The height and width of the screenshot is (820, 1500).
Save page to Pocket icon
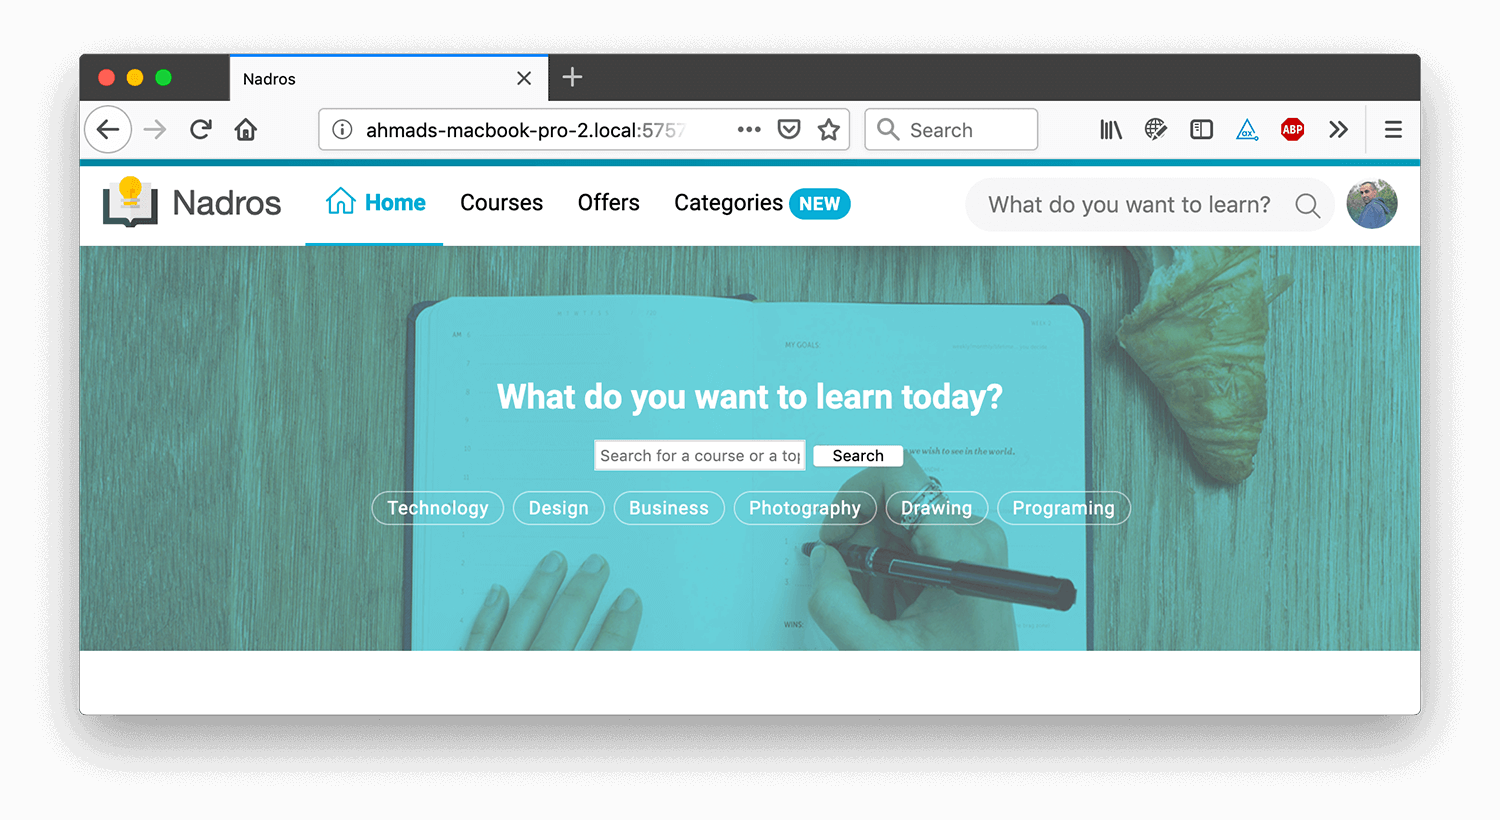789,129
